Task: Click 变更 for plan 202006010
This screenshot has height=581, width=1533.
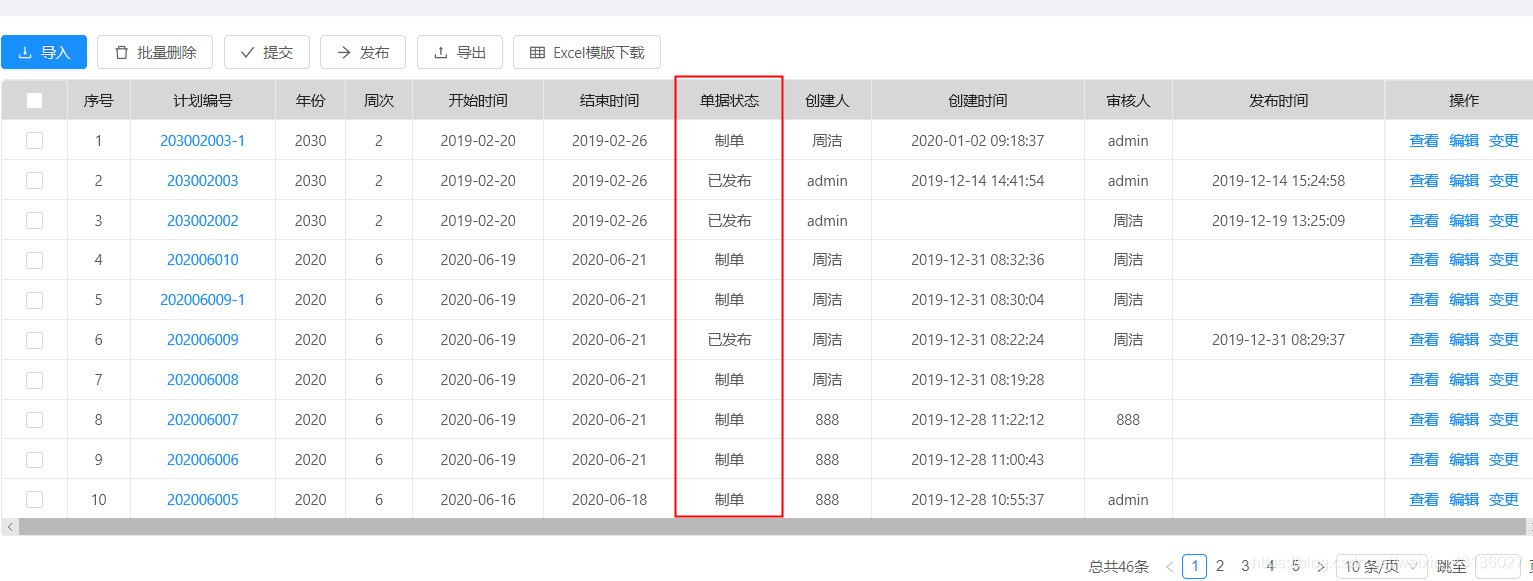Action: pyautogui.click(x=1504, y=260)
